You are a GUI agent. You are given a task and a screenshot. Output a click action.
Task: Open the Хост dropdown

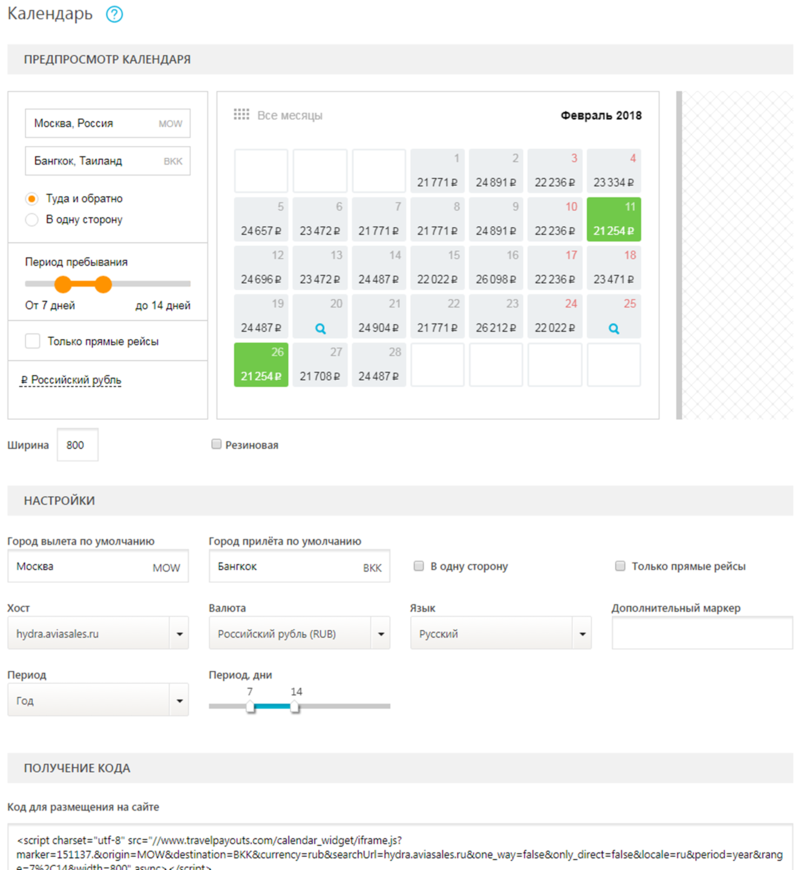97,633
